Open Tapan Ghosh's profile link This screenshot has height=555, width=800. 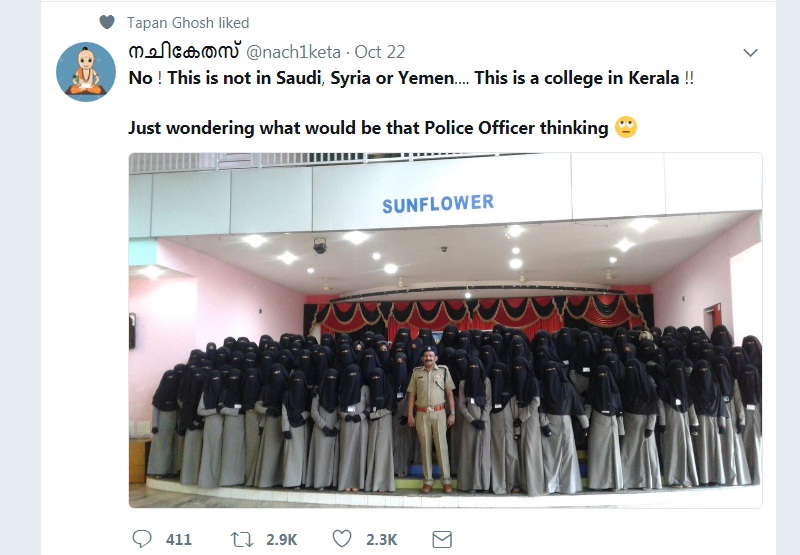[x=188, y=22]
